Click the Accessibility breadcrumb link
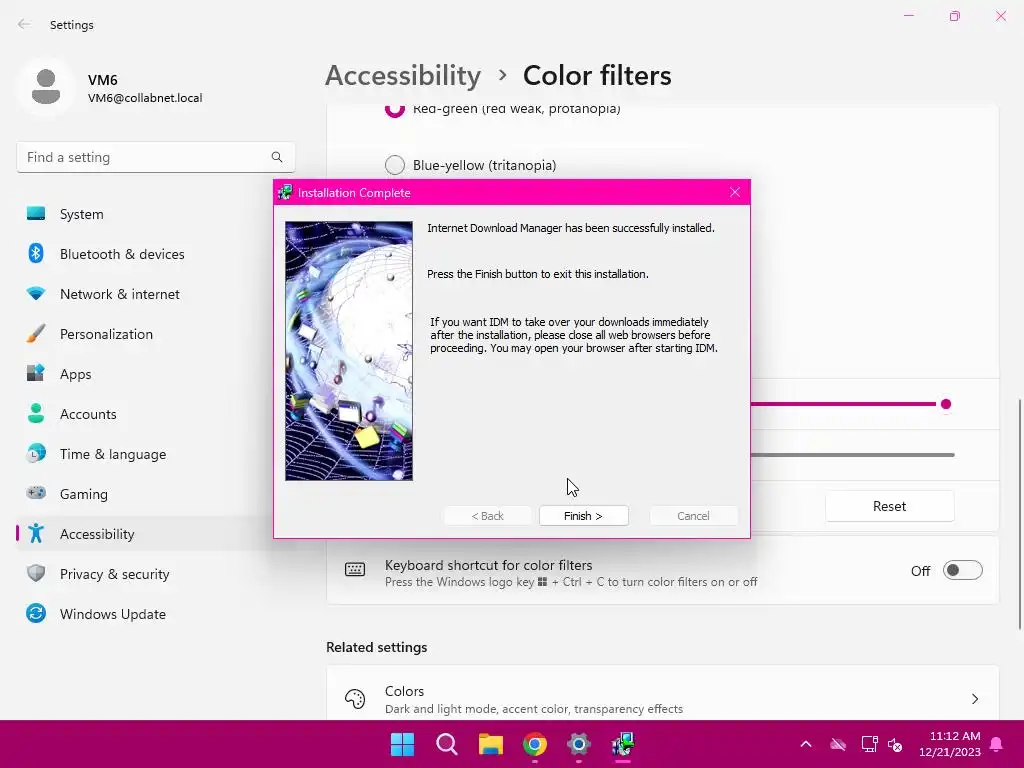1024x768 pixels. pyautogui.click(x=403, y=76)
